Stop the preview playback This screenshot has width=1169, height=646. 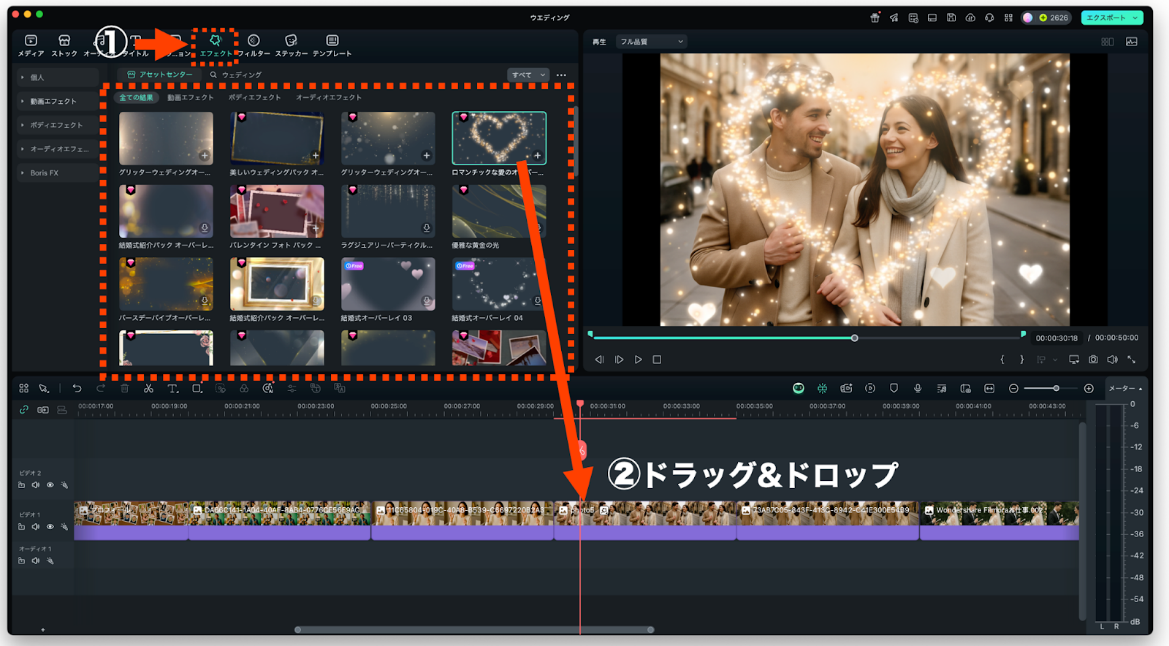[x=657, y=360]
